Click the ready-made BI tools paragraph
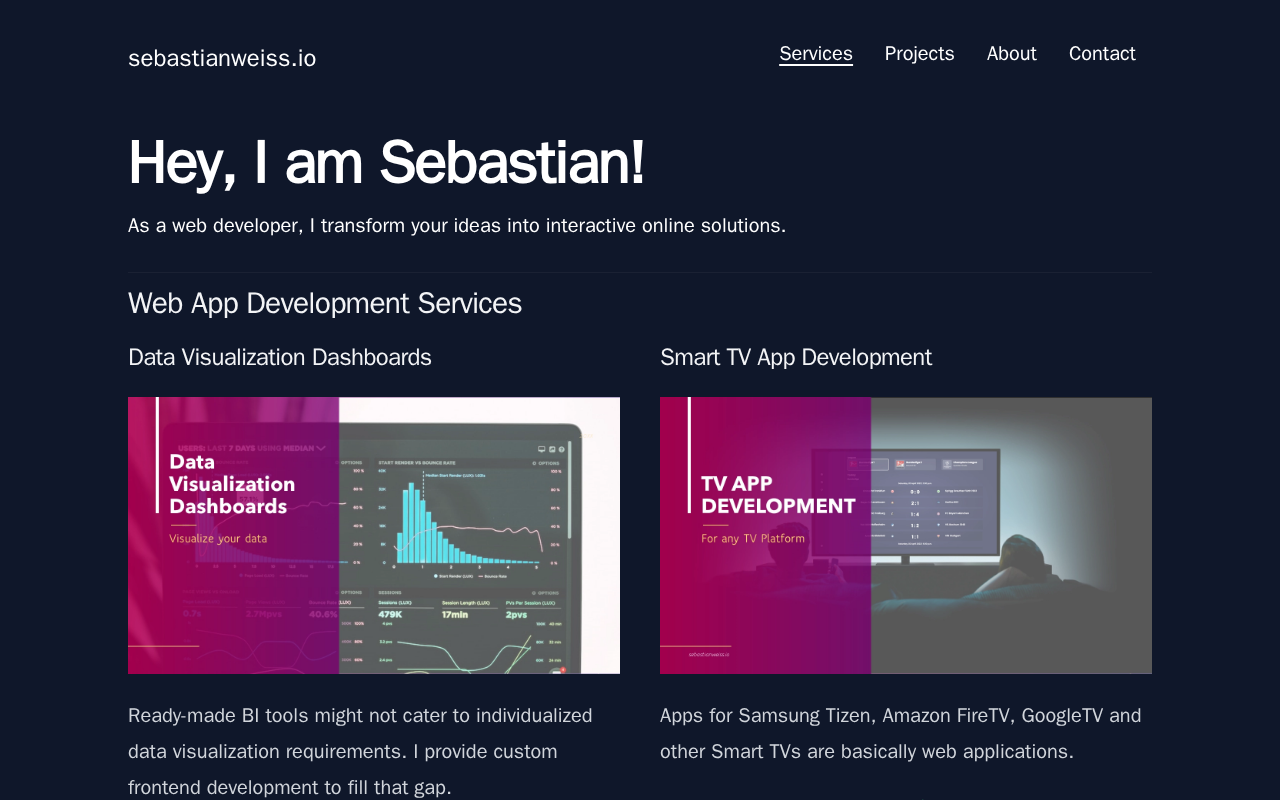The image size is (1280, 800). pos(360,751)
